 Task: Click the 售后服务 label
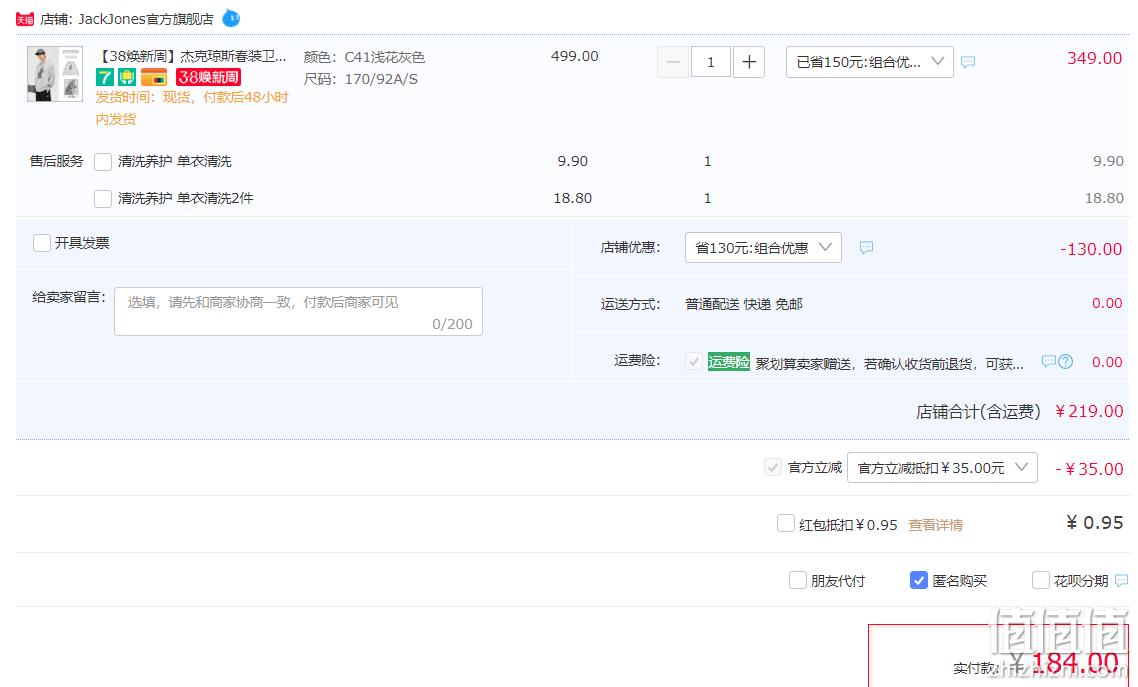click(x=57, y=161)
